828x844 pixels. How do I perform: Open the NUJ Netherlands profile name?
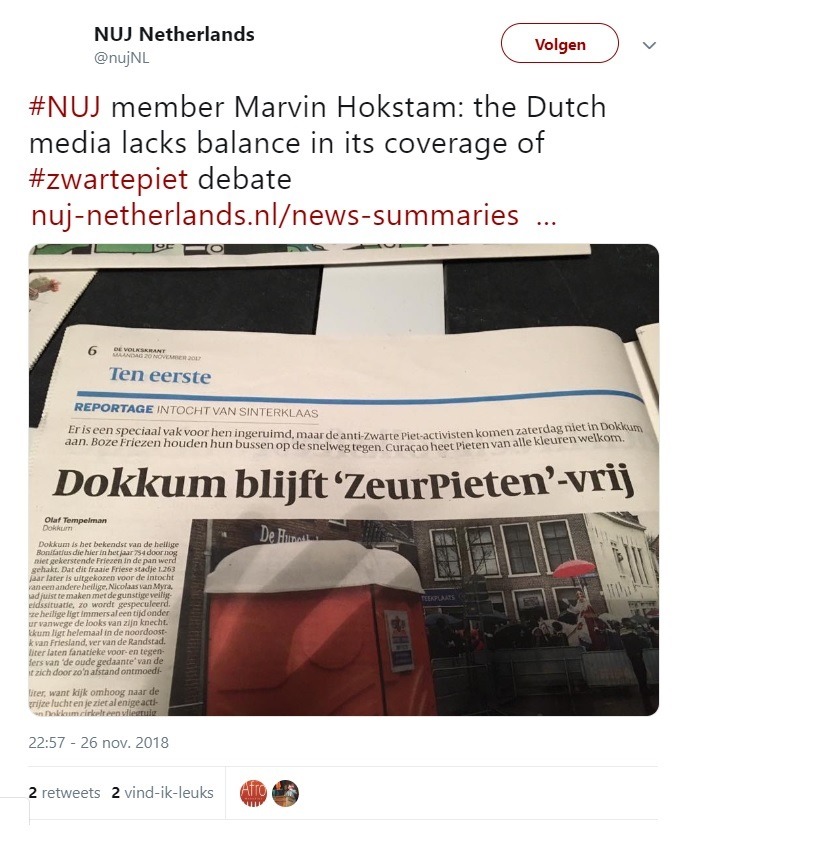pos(174,34)
